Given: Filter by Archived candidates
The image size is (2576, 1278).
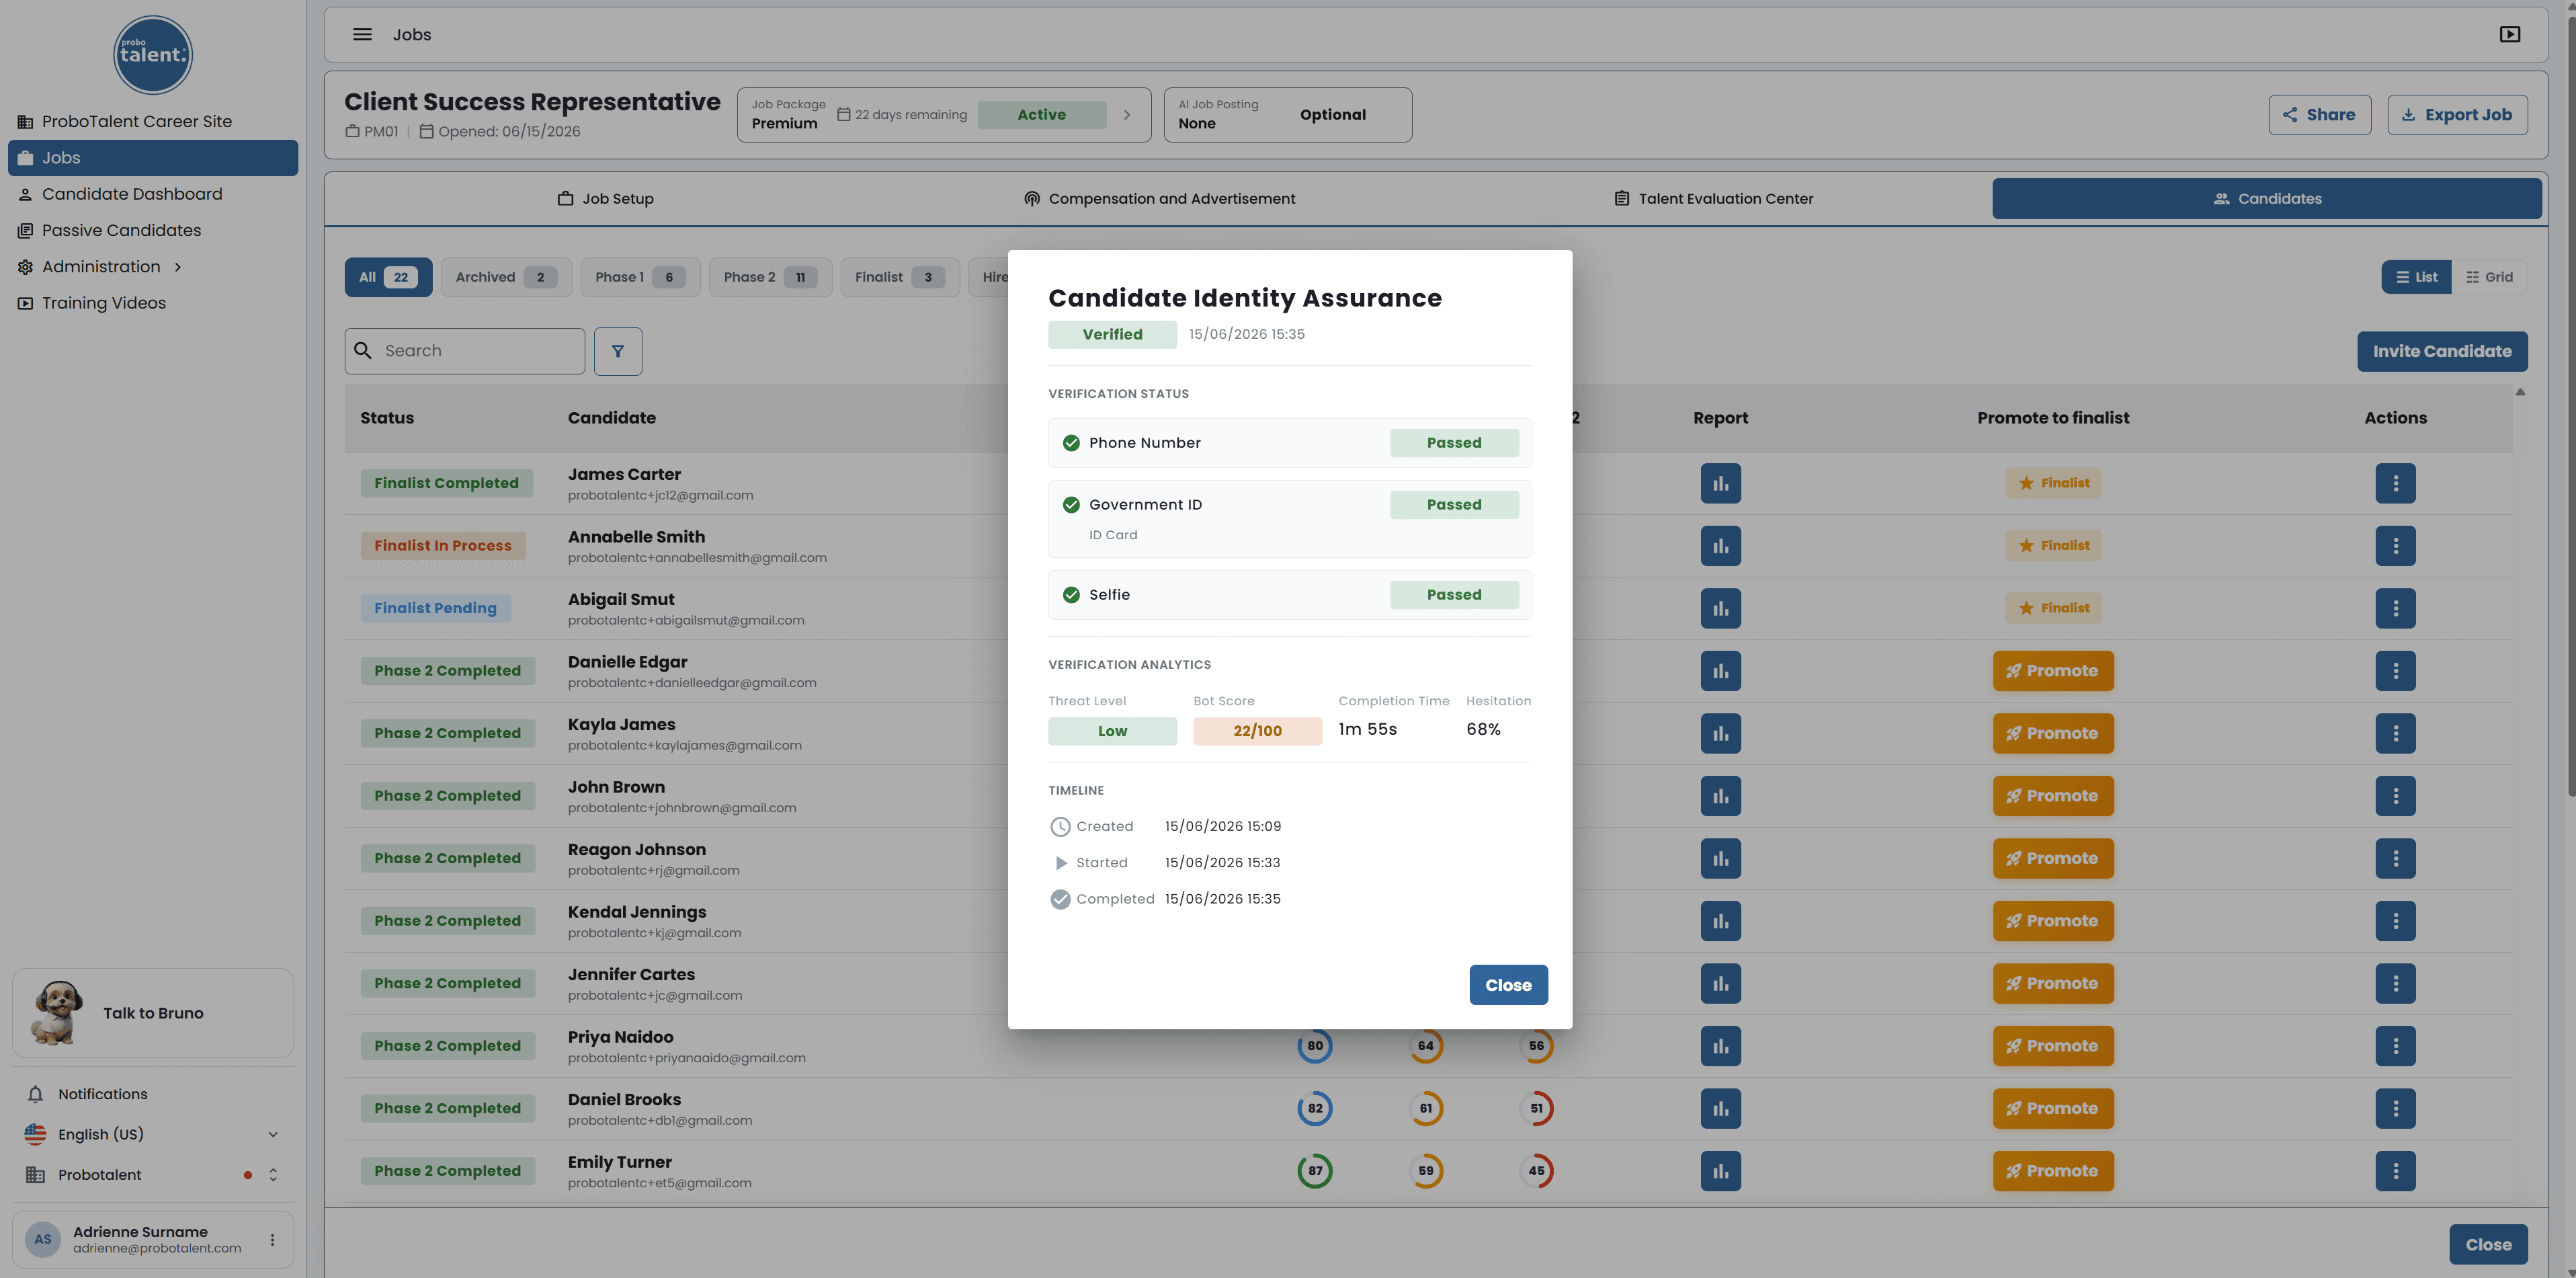Looking at the screenshot, I should 506,277.
